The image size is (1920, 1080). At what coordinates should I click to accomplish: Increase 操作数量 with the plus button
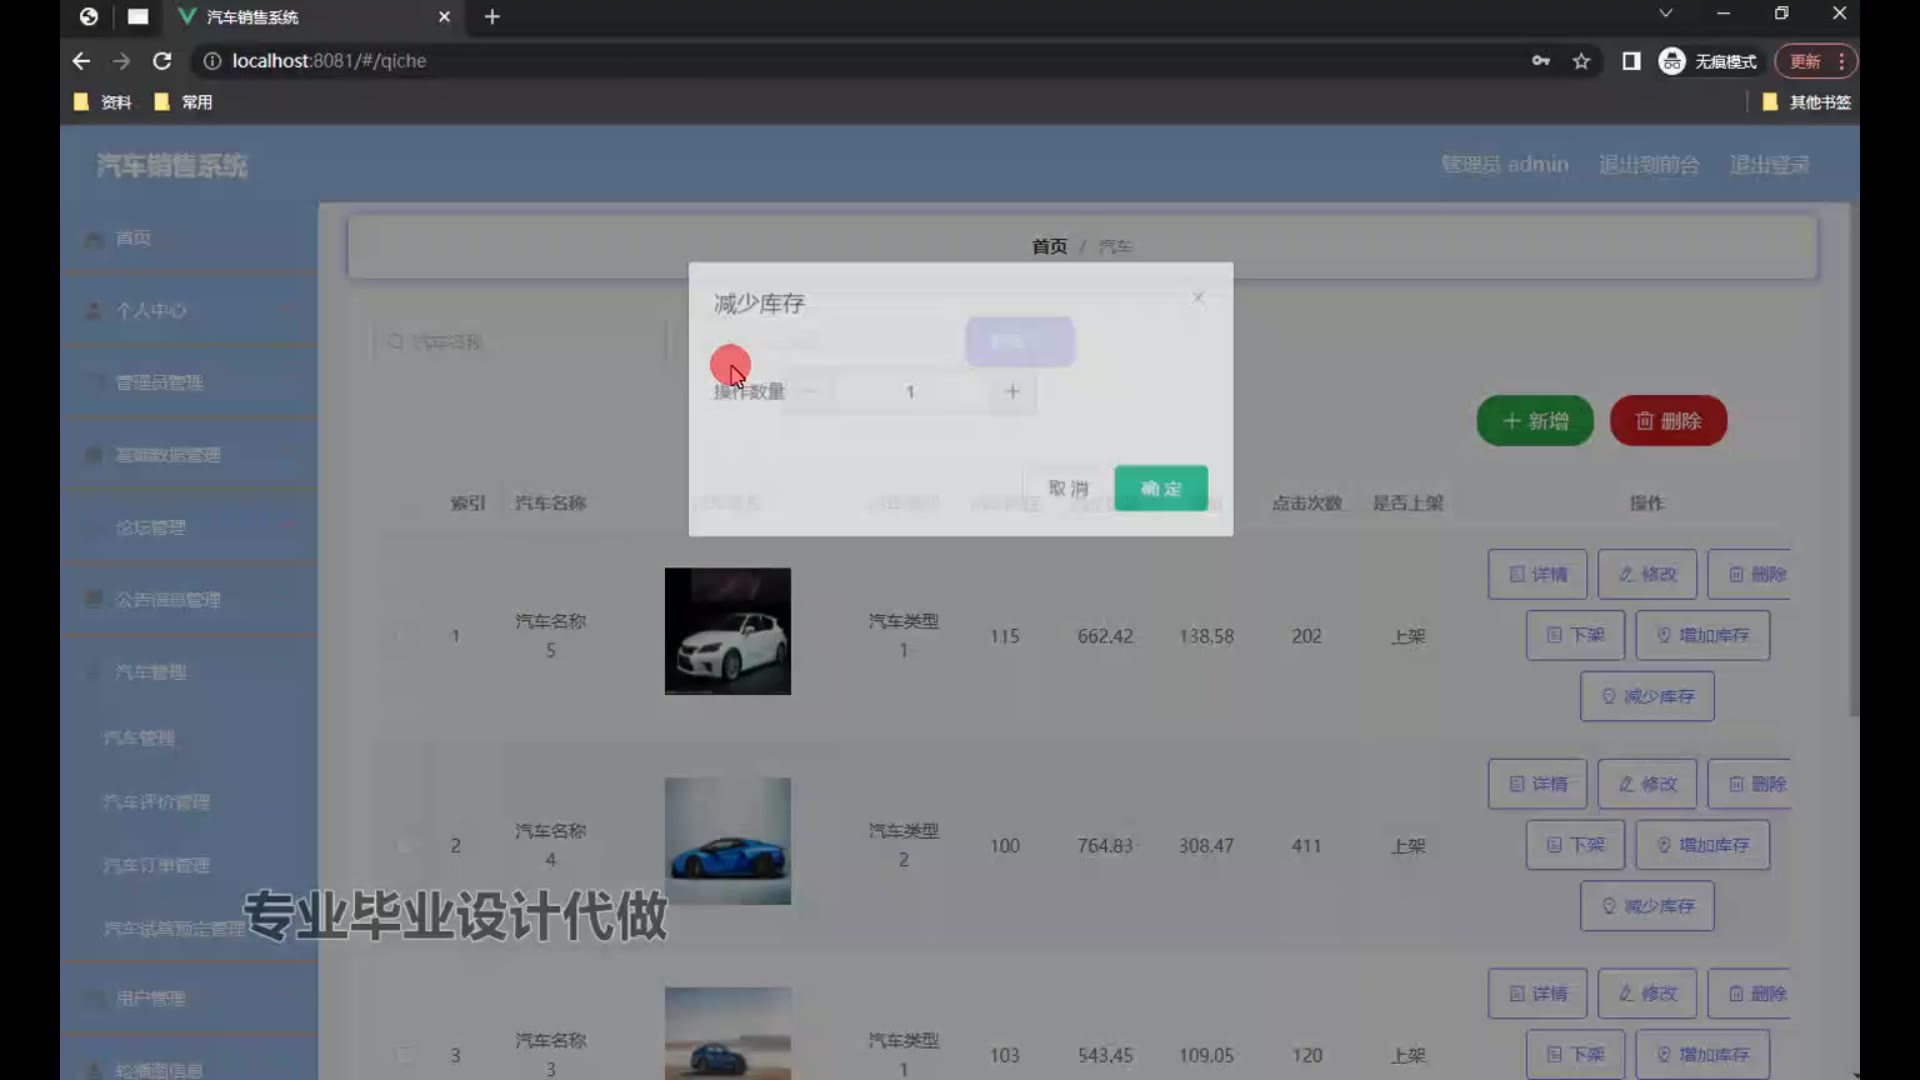click(1012, 391)
